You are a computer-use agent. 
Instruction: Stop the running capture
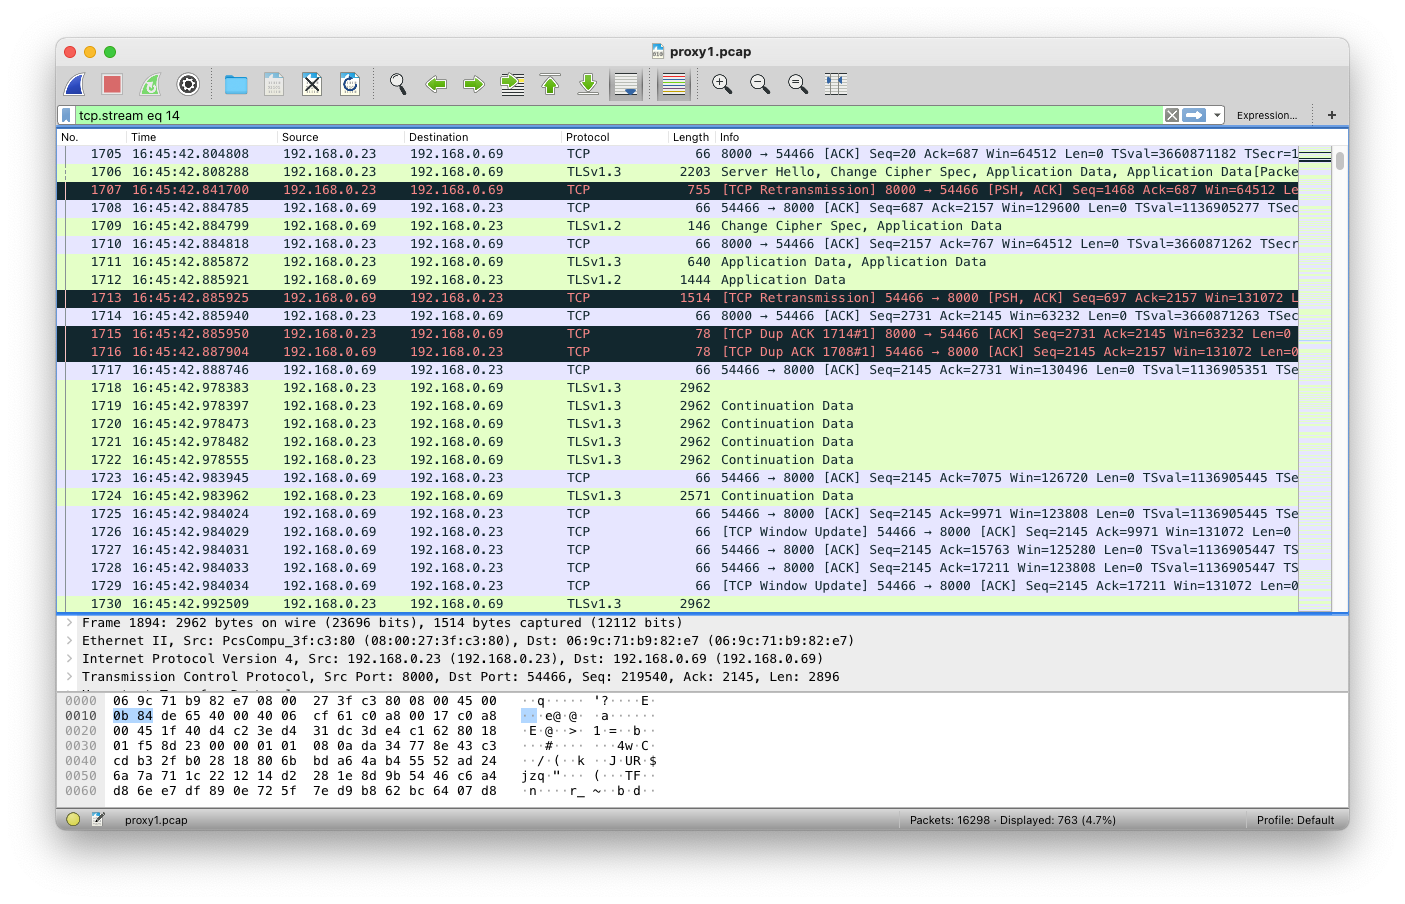coord(111,84)
